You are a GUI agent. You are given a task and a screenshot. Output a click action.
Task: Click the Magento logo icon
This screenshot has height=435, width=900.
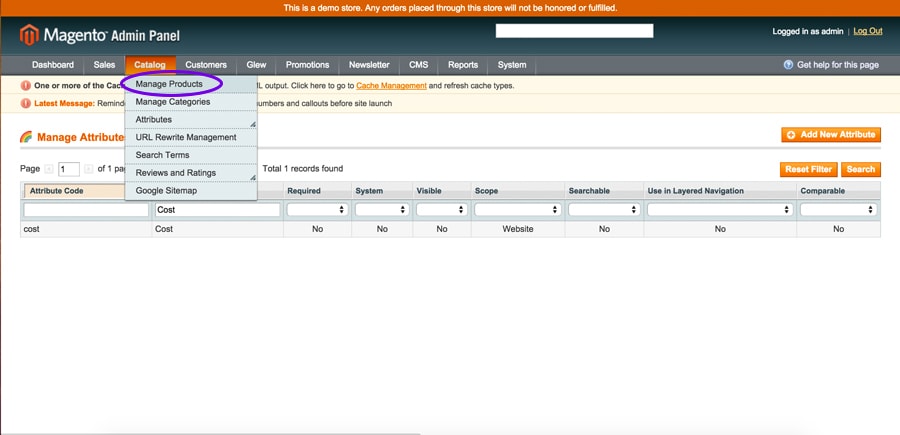pyautogui.click(x=29, y=35)
